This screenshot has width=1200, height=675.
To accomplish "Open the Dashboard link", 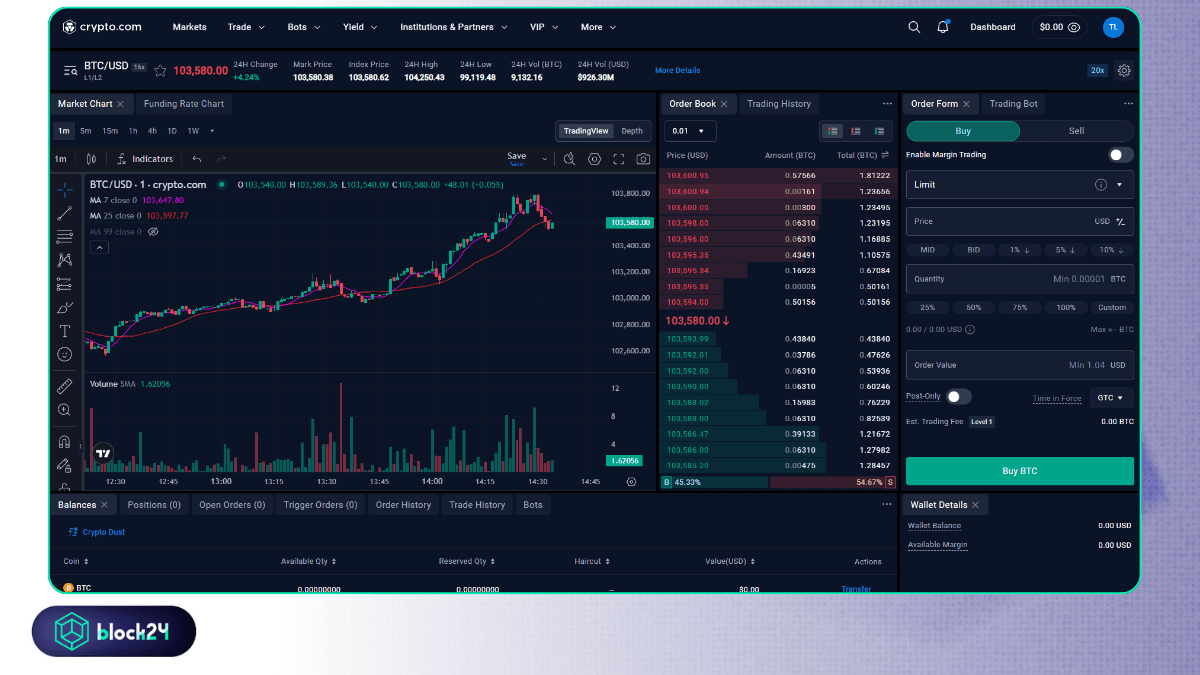I will [x=992, y=27].
